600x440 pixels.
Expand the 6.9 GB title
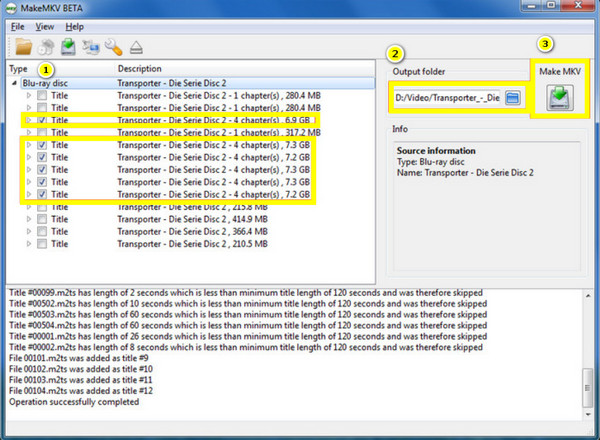(29, 120)
